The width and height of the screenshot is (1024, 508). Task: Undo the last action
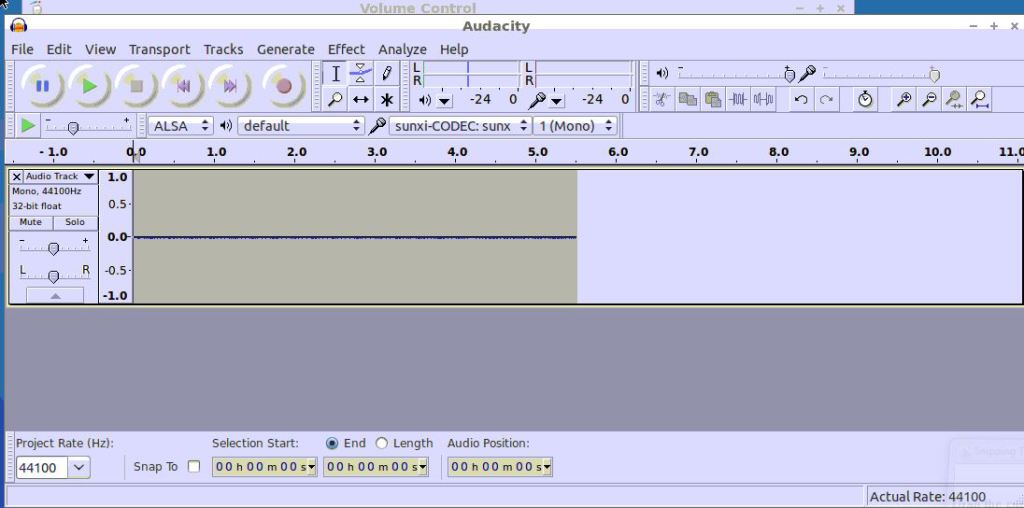pyautogui.click(x=801, y=100)
